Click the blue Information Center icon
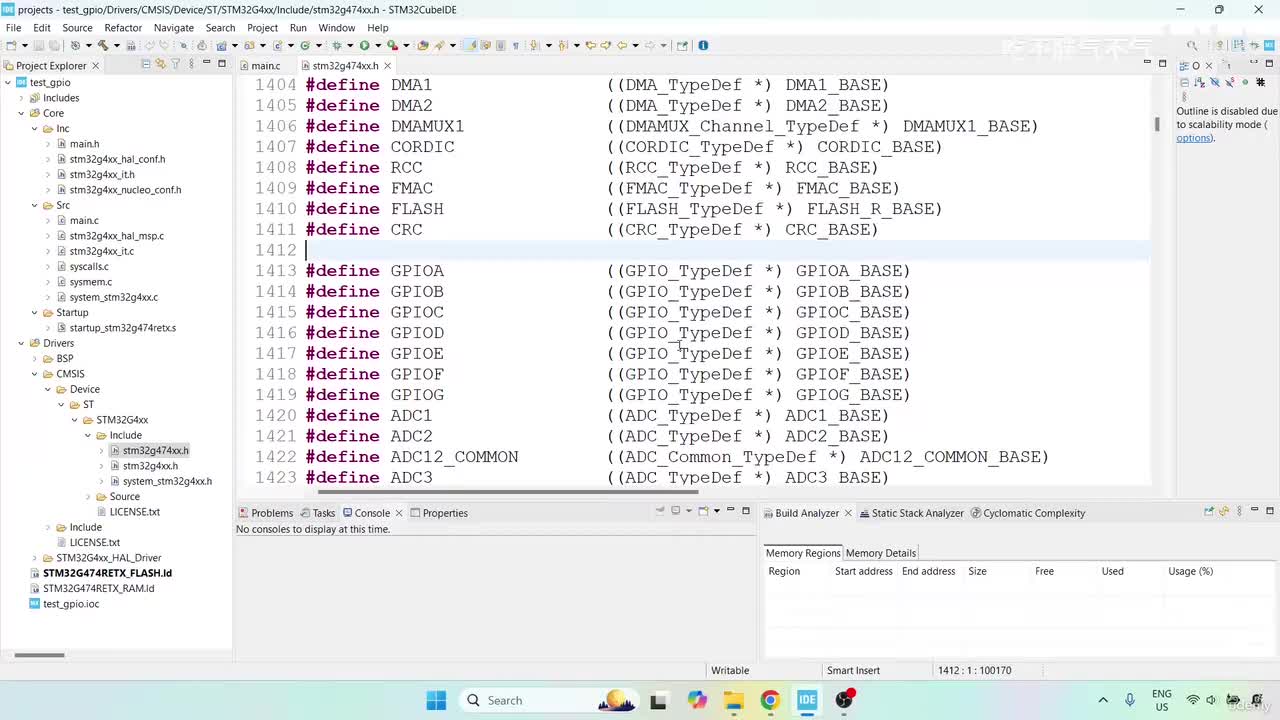1280x720 pixels. tap(703, 45)
